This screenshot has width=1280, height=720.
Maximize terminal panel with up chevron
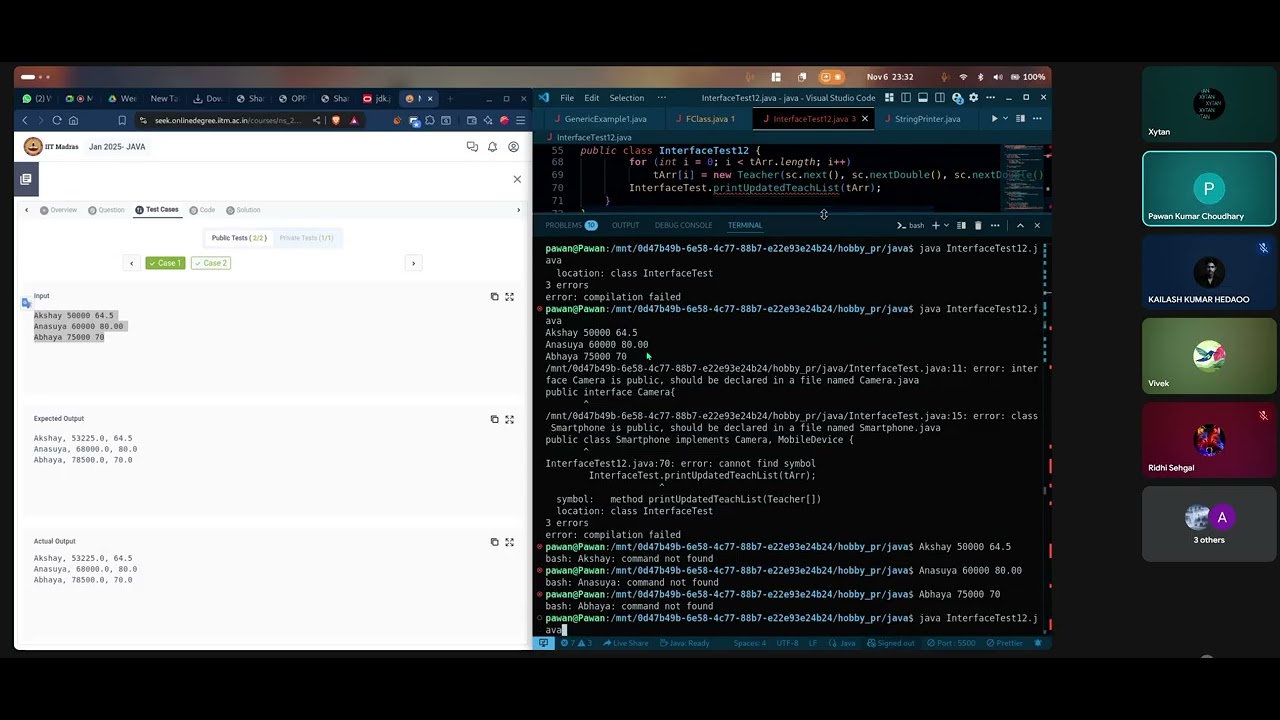[x=1020, y=225]
